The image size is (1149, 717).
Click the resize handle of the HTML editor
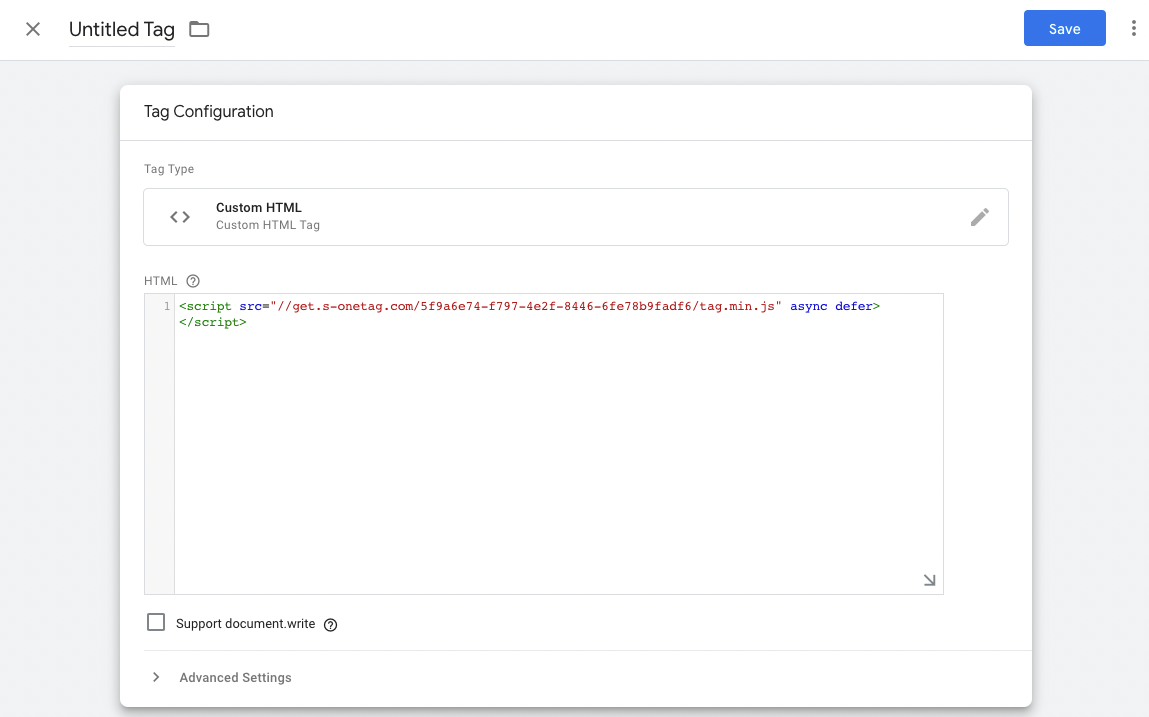(929, 580)
